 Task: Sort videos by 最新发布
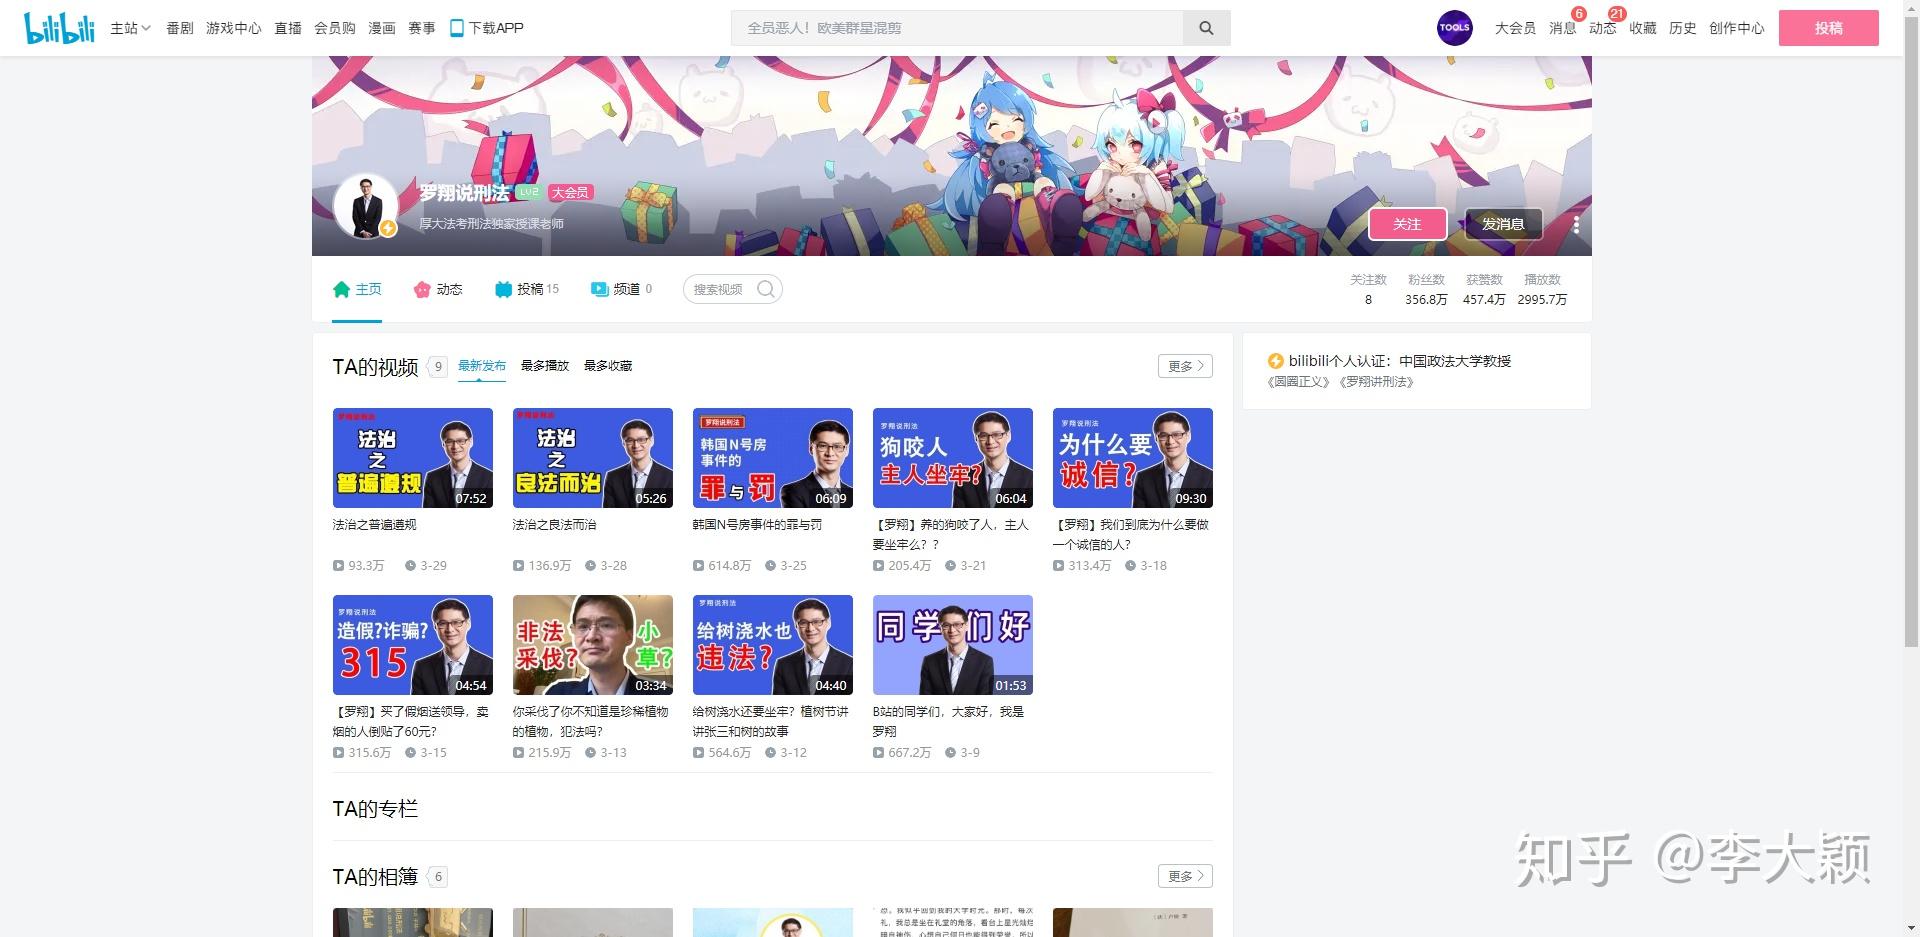click(x=482, y=366)
